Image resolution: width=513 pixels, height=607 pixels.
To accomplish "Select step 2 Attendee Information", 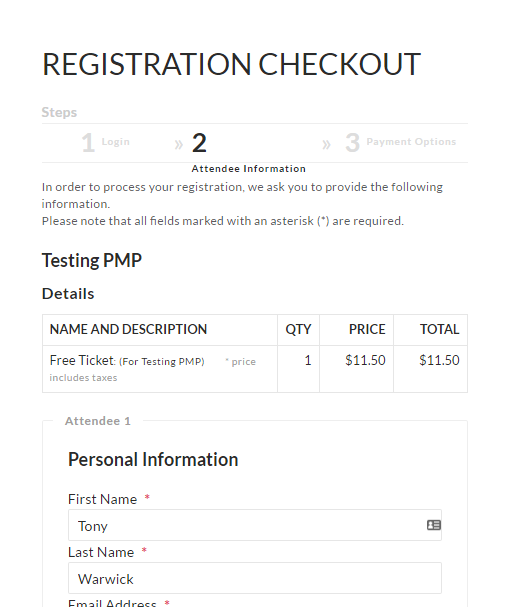I will [x=249, y=153].
